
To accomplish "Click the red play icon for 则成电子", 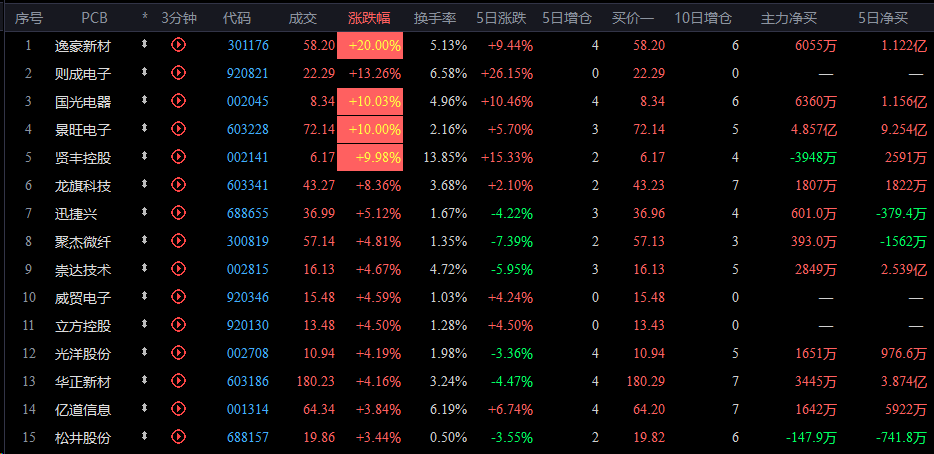I will tap(179, 73).
